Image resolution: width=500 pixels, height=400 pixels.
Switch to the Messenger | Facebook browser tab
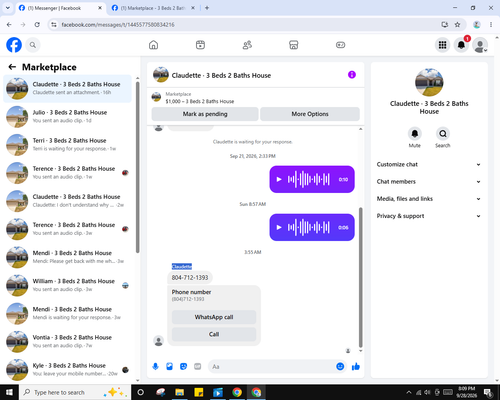point(60,8)
